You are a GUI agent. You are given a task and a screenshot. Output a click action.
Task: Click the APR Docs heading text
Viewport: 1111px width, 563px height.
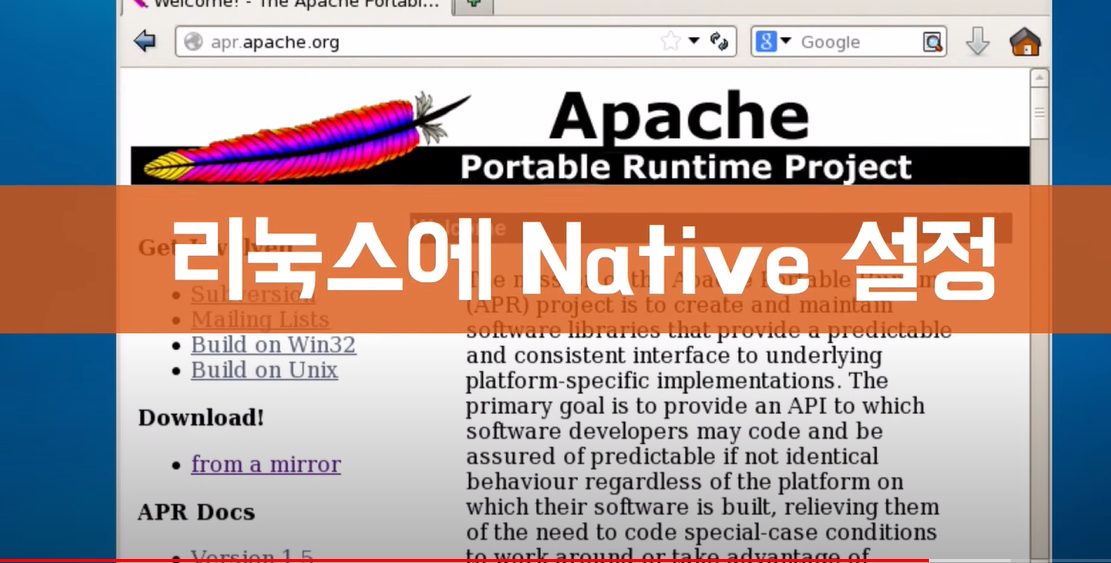(x=196, y=512)
